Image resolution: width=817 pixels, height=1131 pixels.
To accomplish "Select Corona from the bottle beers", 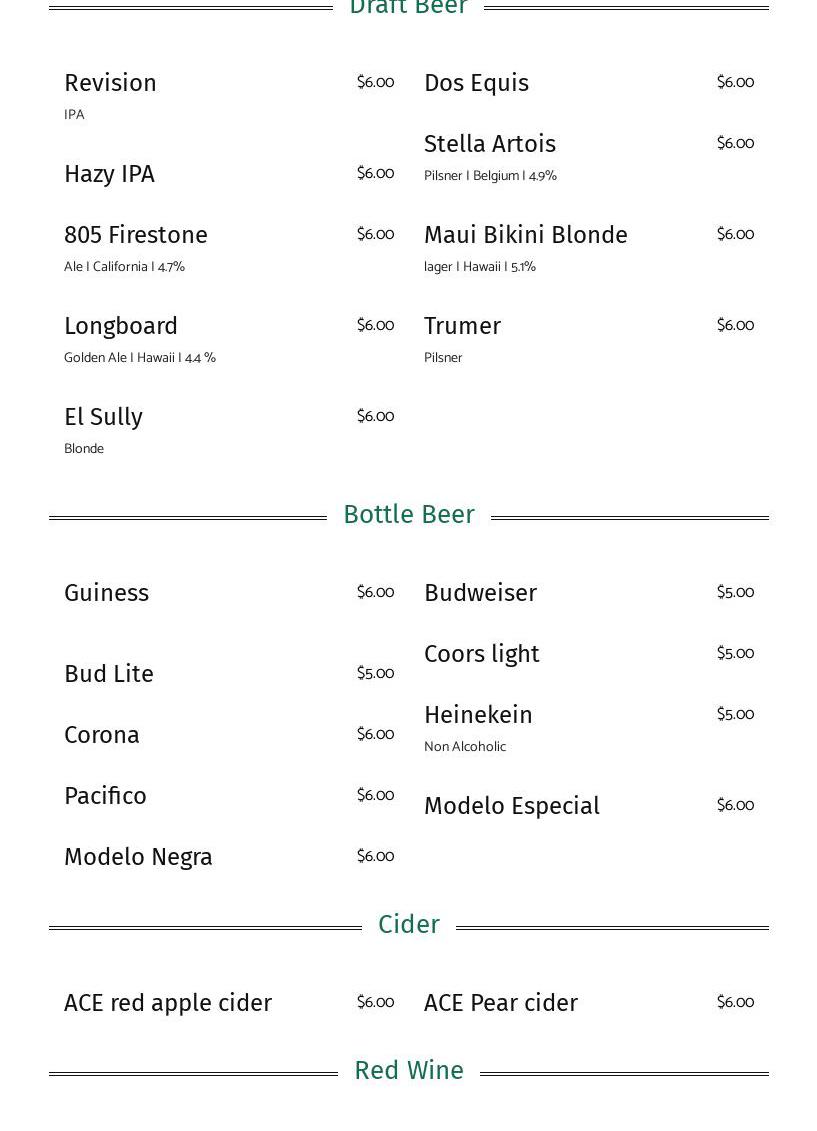I will click(x=102, y=735).
